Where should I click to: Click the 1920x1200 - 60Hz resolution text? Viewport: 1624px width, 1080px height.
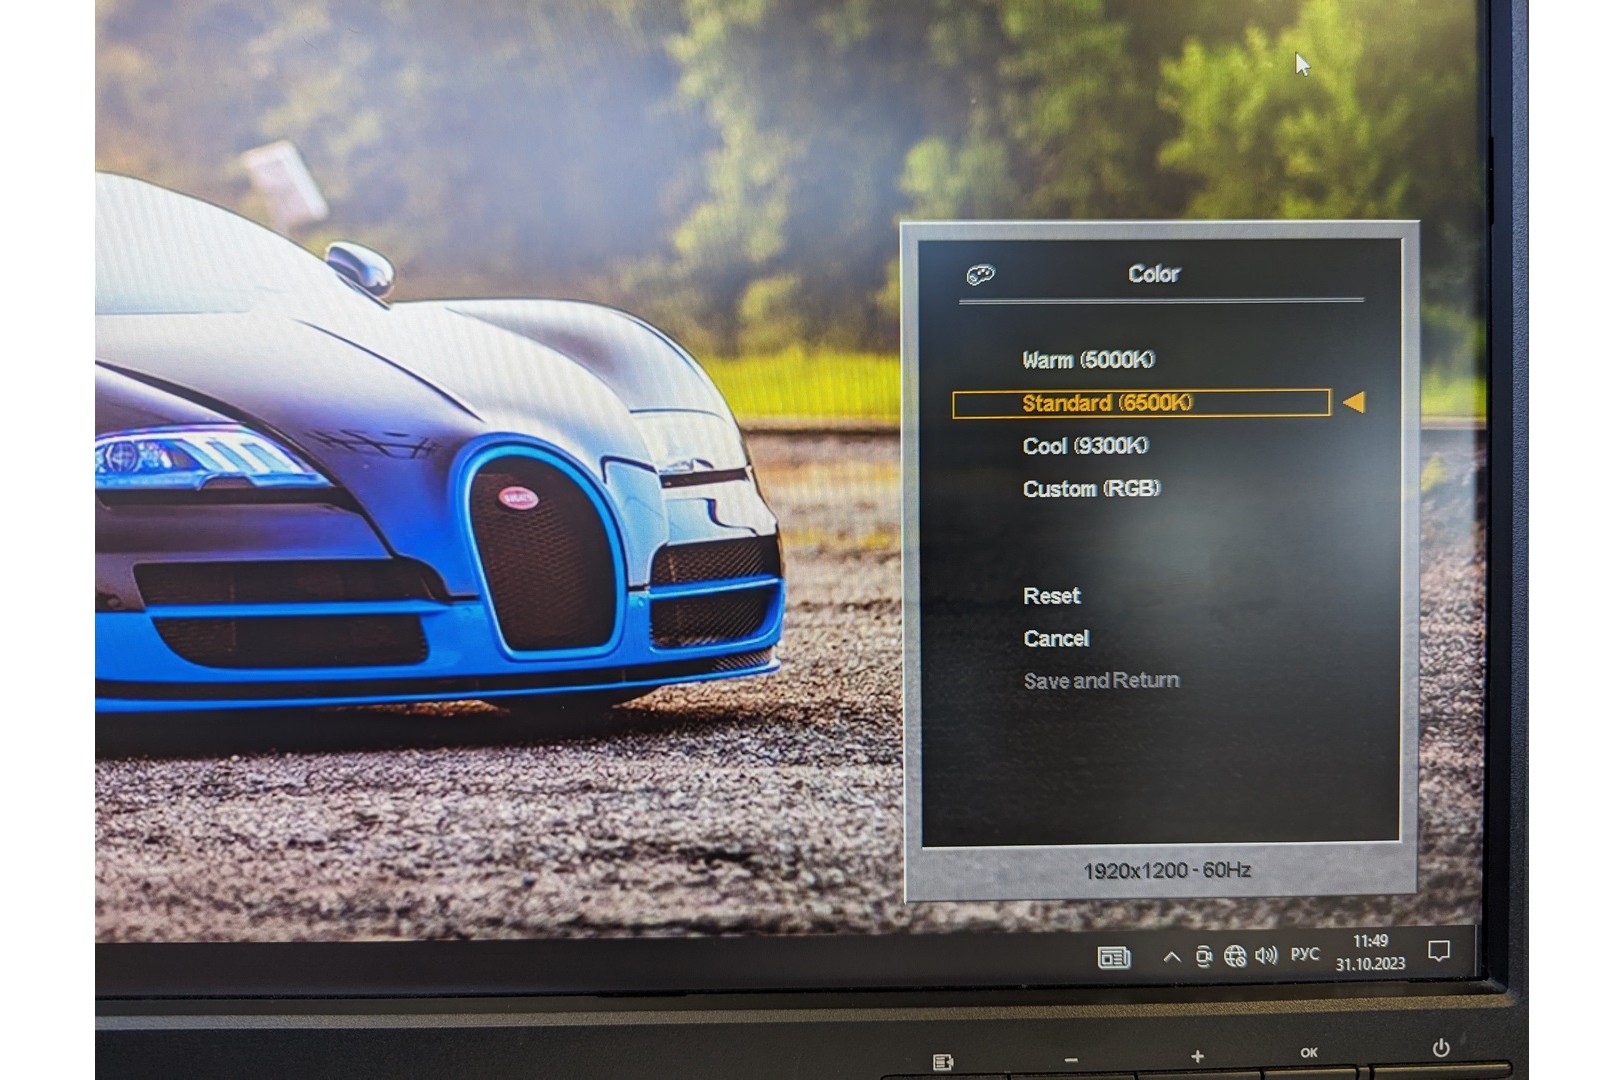click(x=1166, y=871)
